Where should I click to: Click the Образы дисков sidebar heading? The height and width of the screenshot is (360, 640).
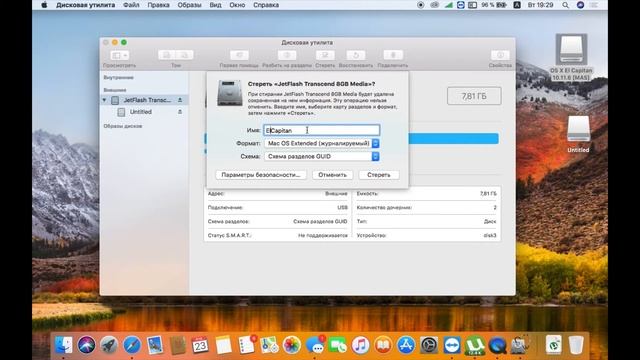coord(123,126)
